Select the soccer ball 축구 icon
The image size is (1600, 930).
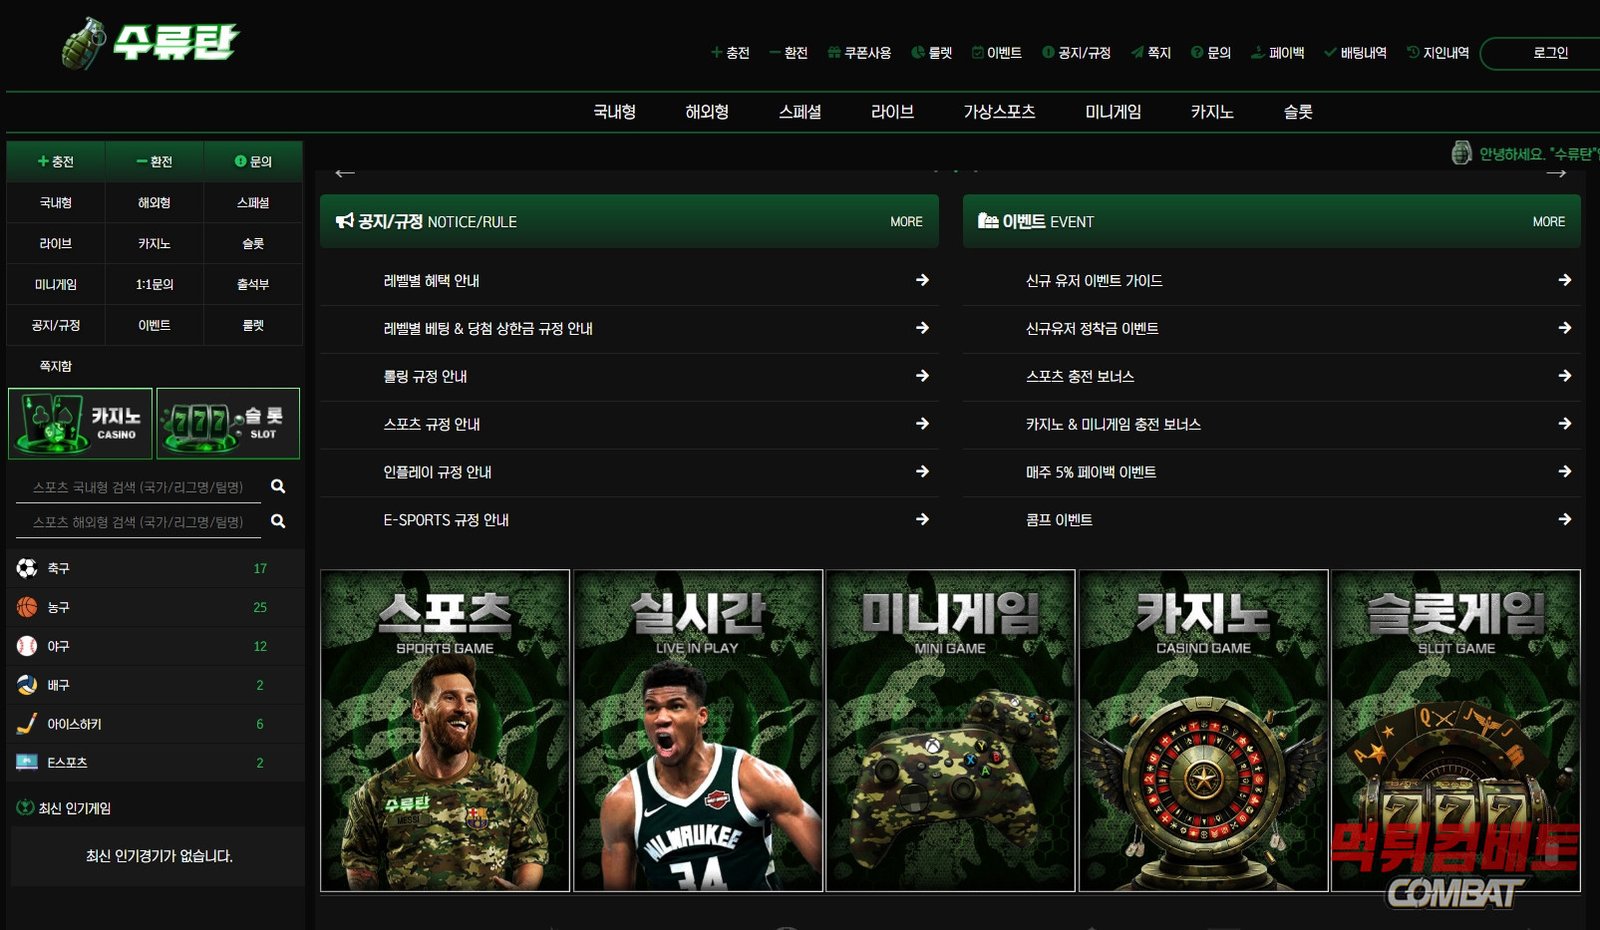point(27,568)
